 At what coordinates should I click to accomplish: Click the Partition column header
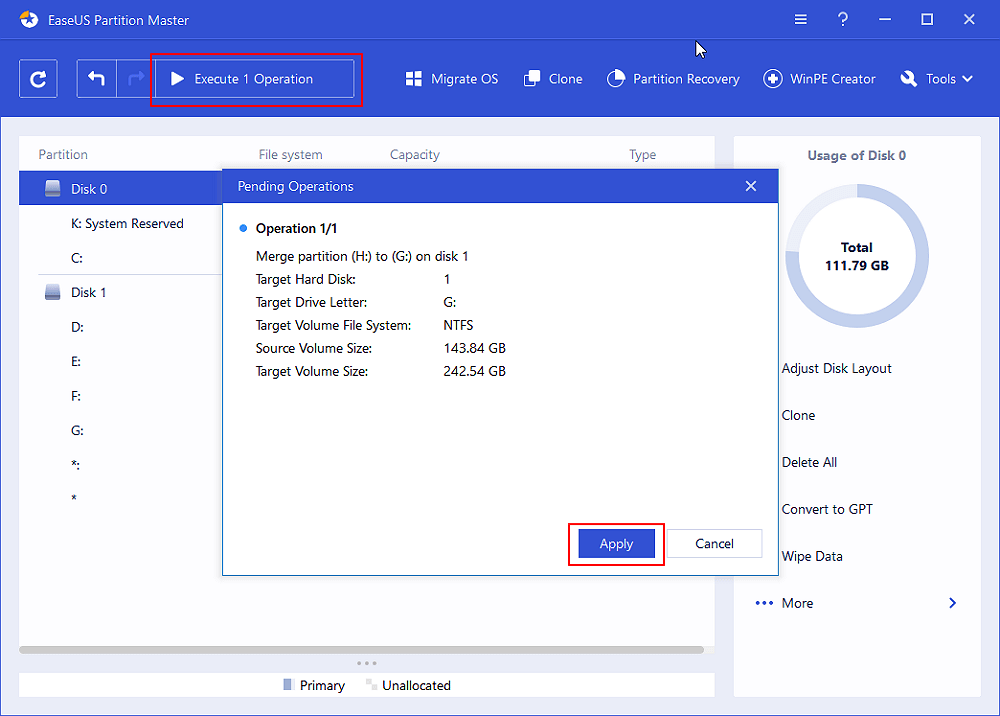[63, 154]
